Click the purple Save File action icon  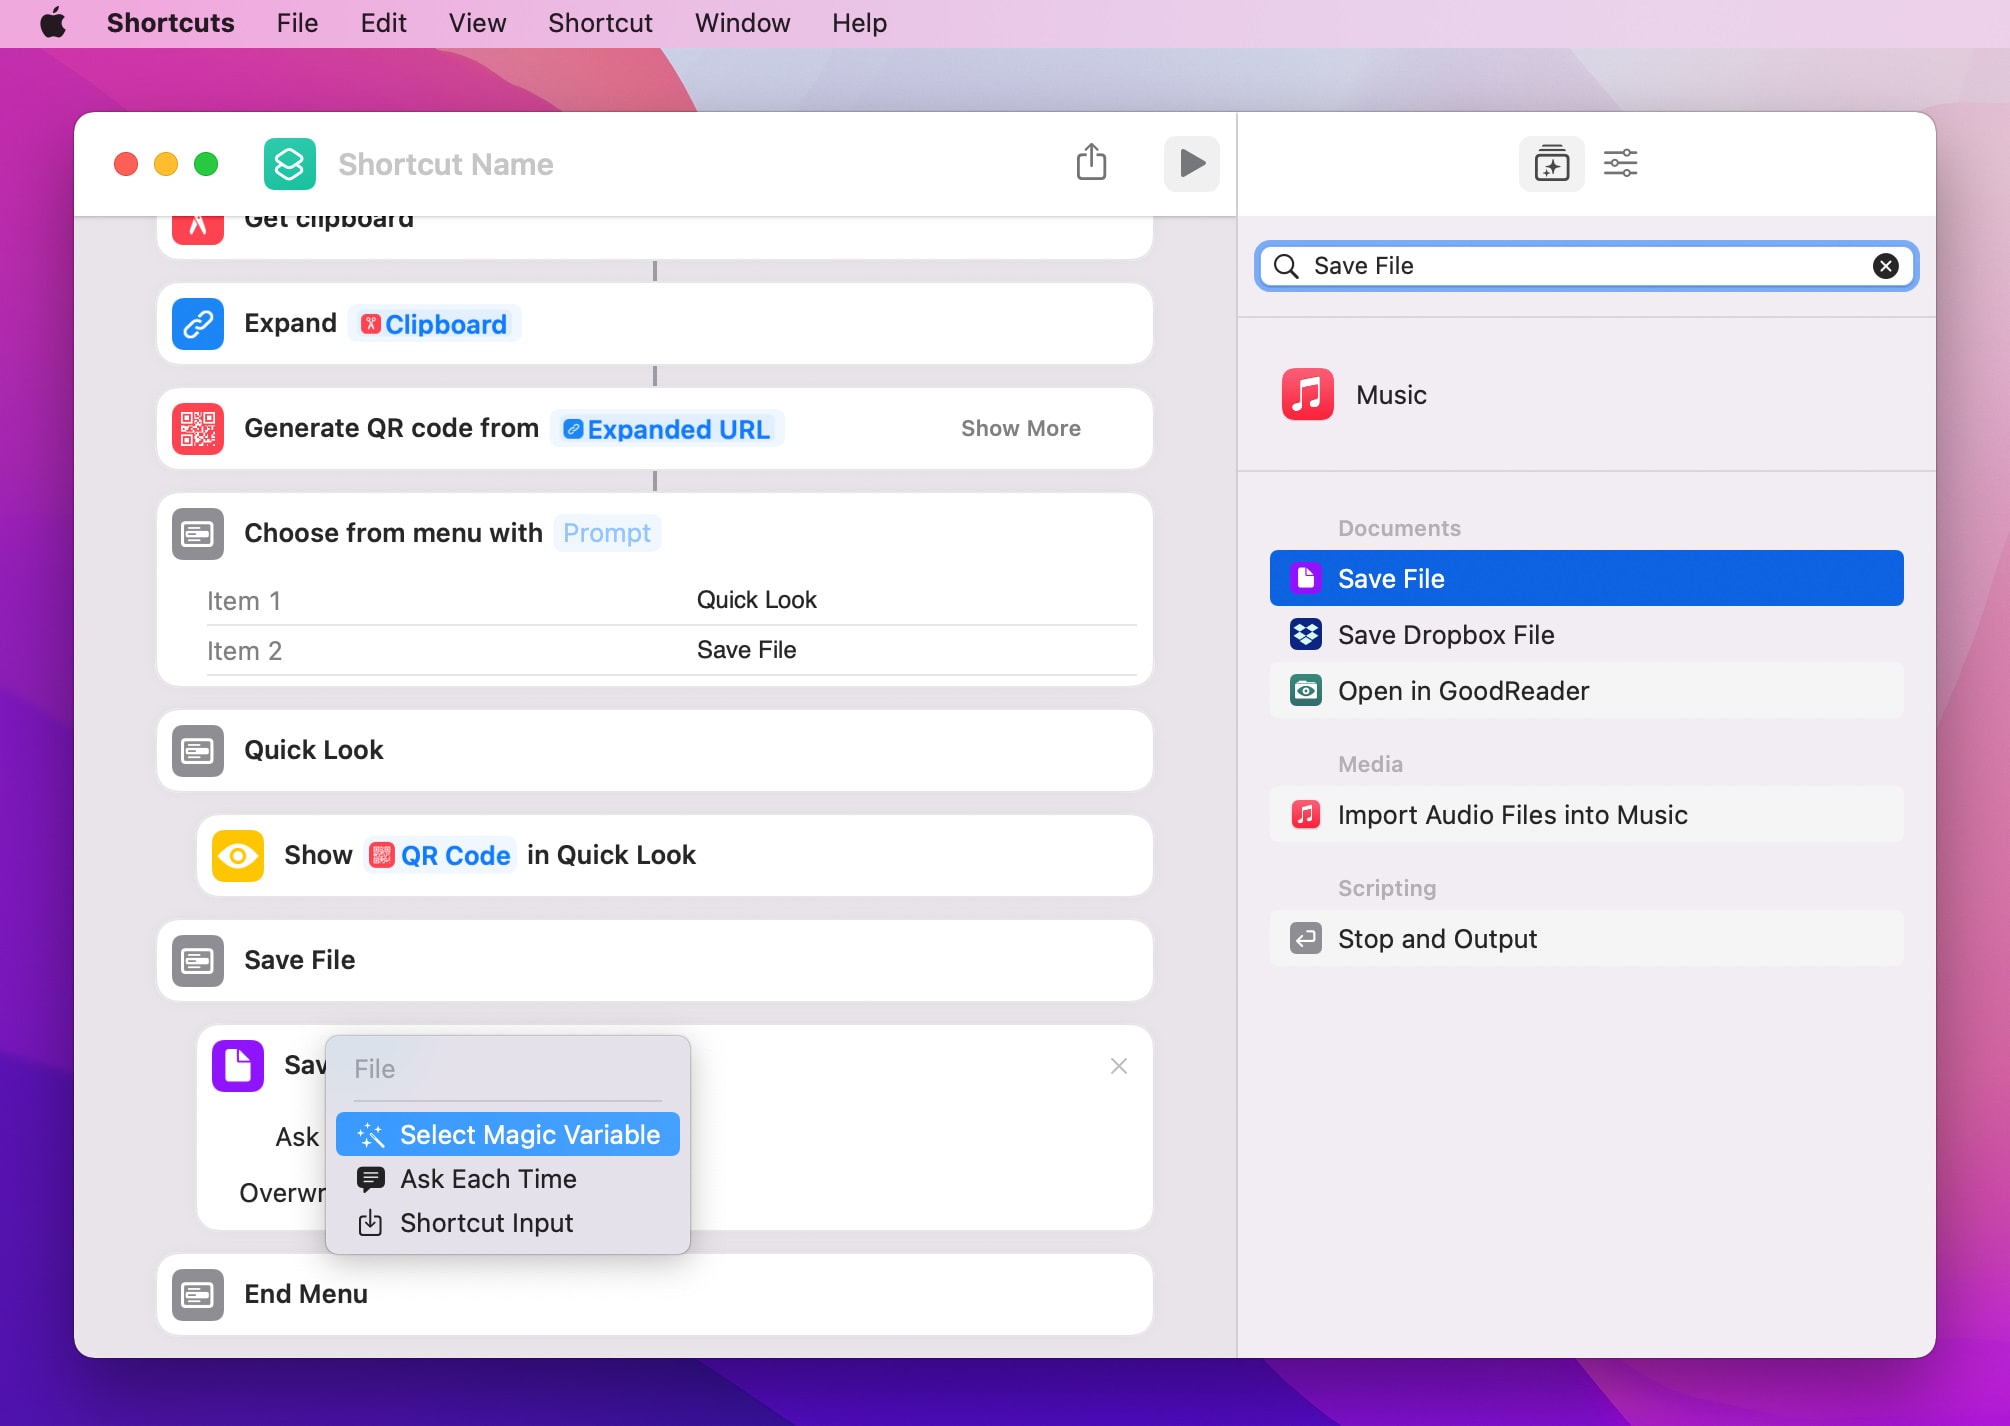[238, 1066]
